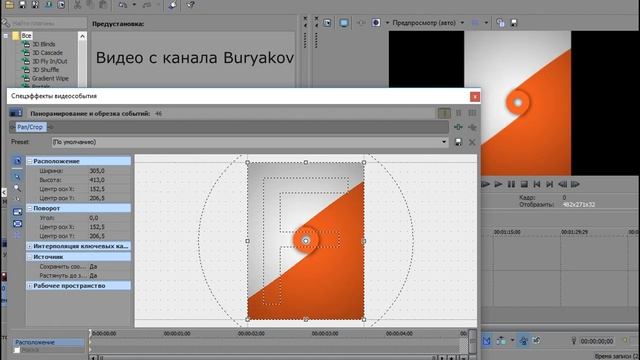Toggle the last FX dialog view-mode icon
The width and height of the screenshot is (640, 360).
(x=472, y=113)
